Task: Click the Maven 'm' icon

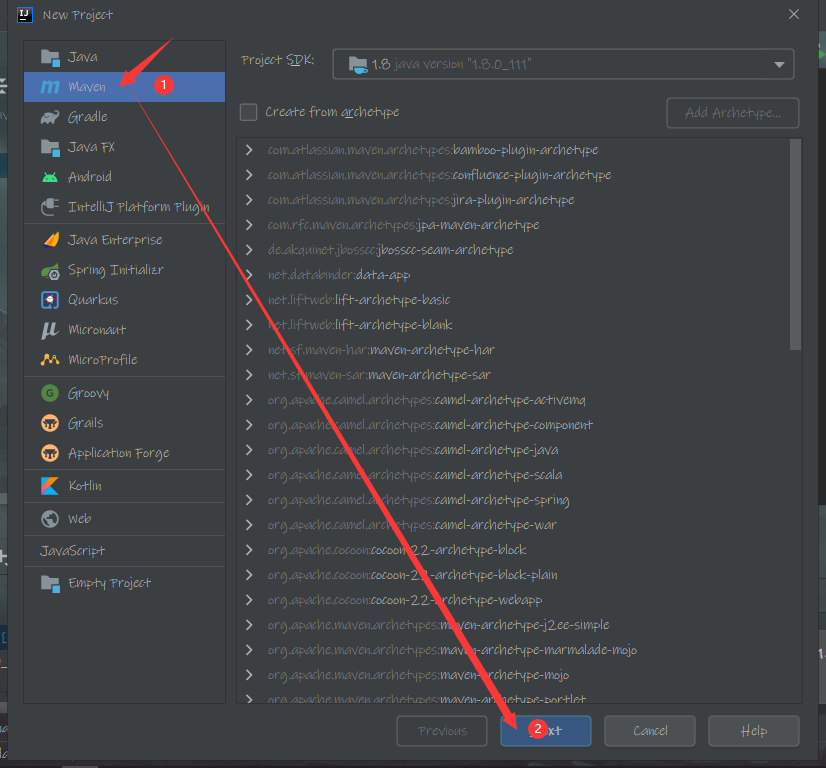Action: point(50,87)
